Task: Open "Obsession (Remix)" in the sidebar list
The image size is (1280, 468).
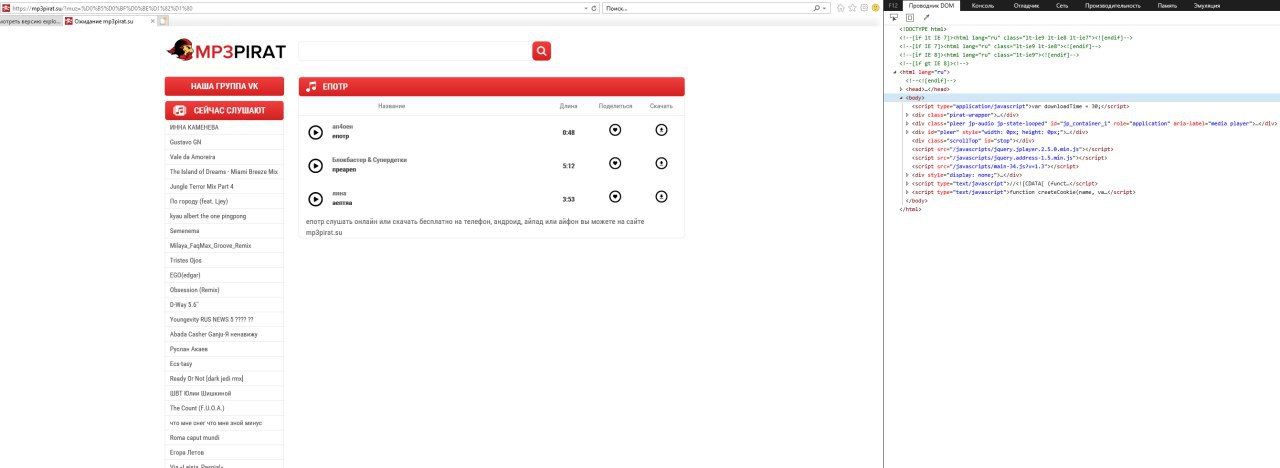Action: 194,289
